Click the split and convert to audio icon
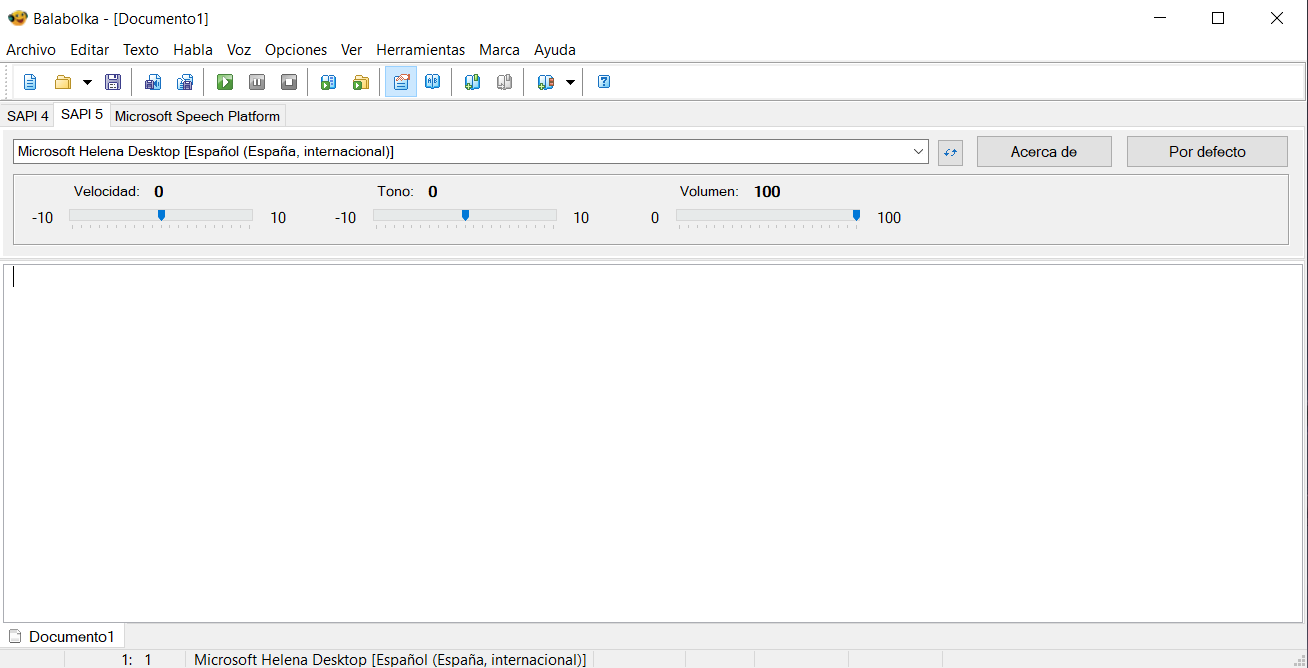Image resolution: width=1308 pixels, height=668 pixels. coord(185,82)
